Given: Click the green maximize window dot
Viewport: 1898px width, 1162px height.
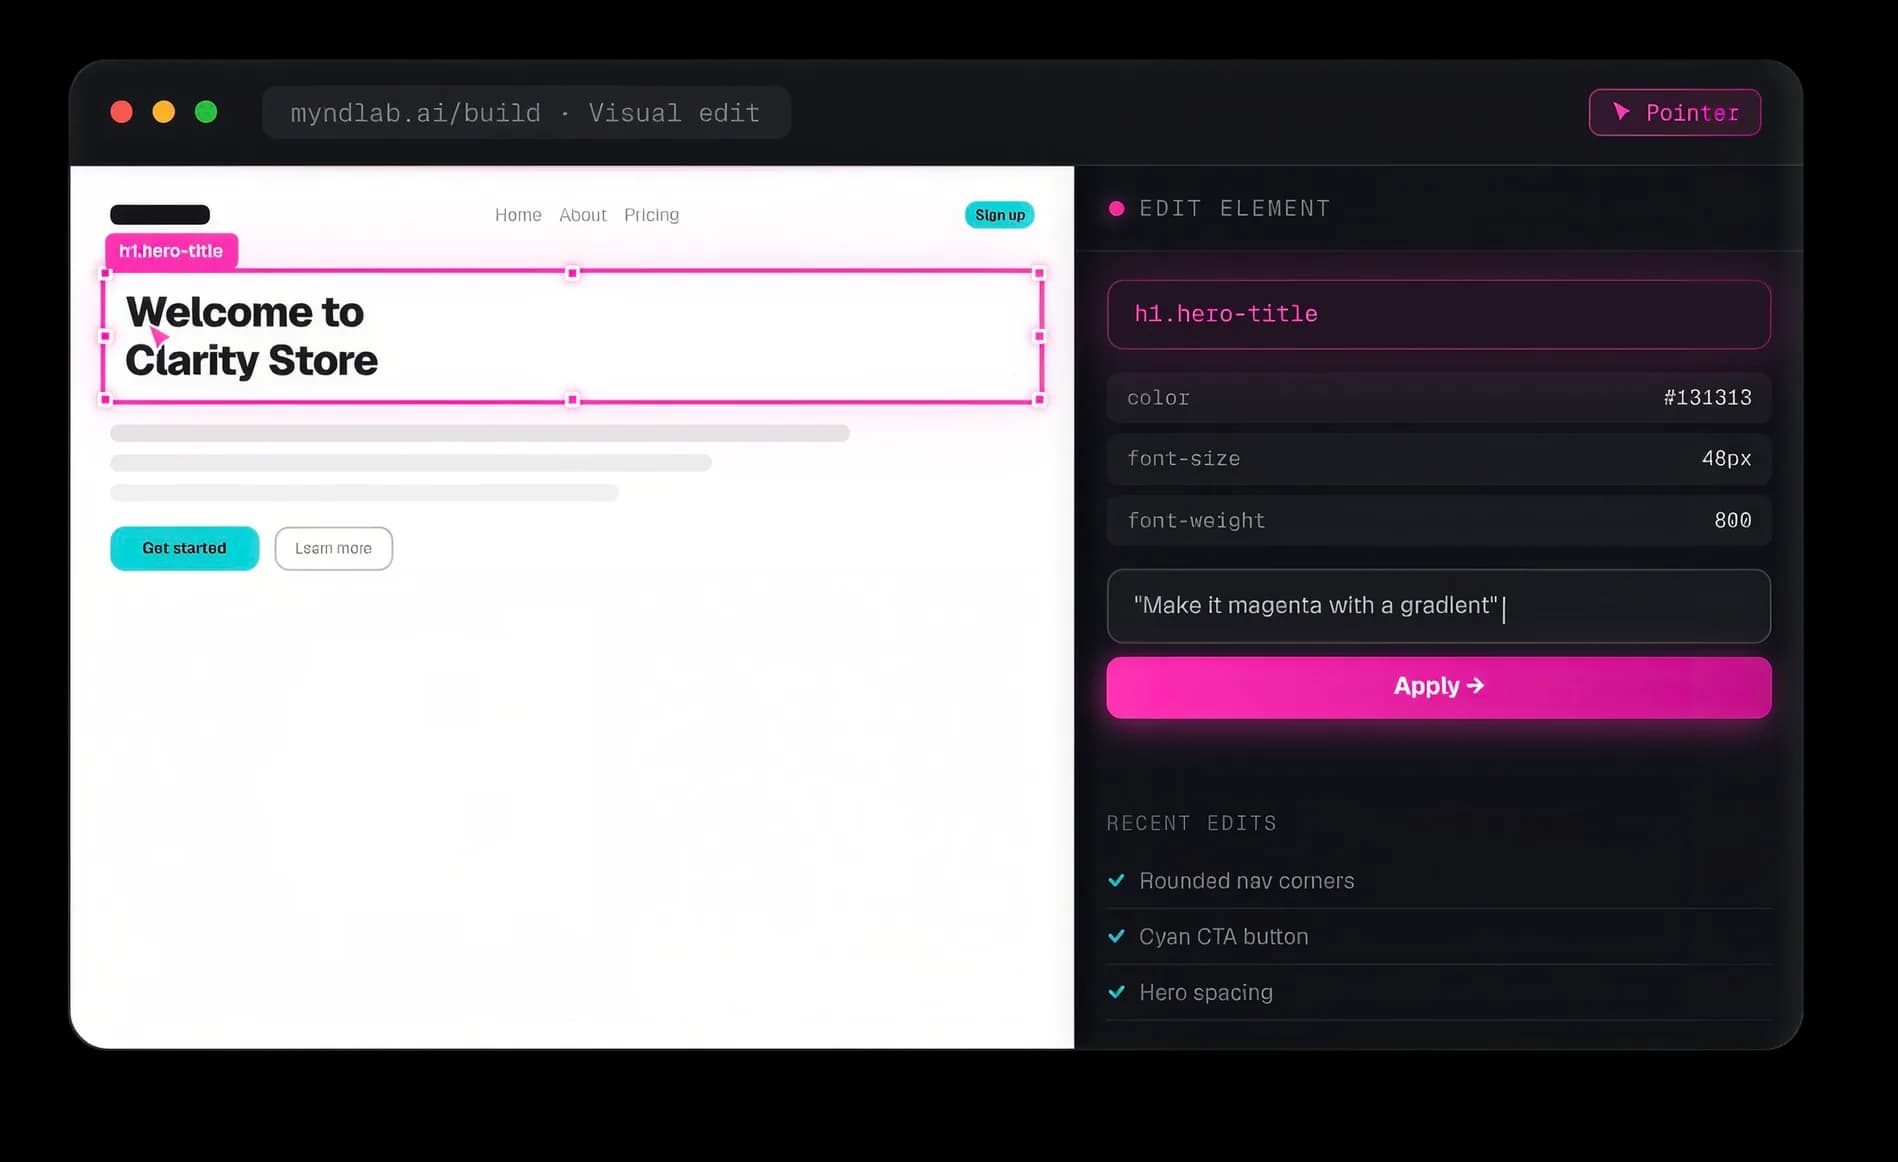Looking at the screenshot, I should point(206,112).
